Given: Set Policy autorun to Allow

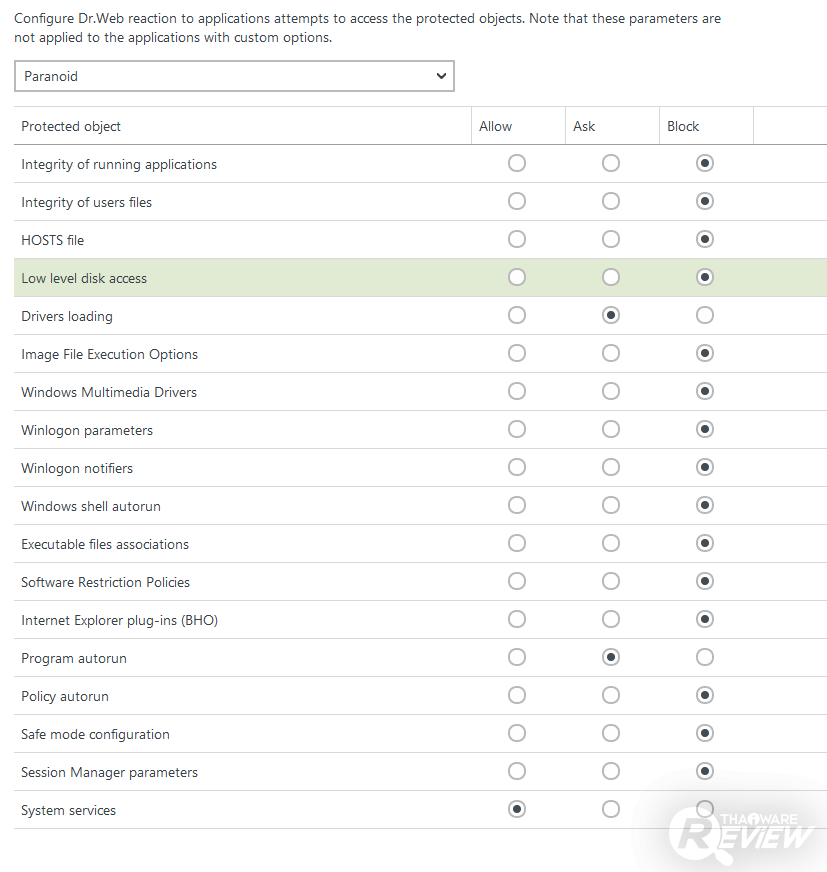Looking at the screenshot, I should (517, 695).
